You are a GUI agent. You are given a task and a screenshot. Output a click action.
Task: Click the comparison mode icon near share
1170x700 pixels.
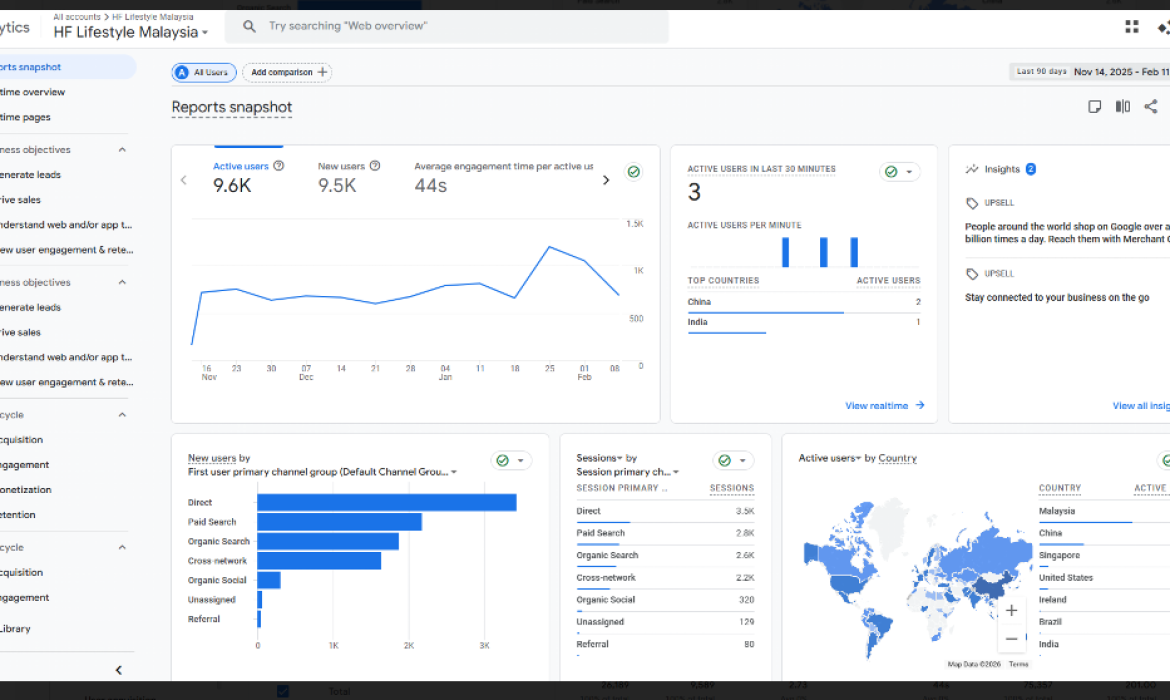1122,105
